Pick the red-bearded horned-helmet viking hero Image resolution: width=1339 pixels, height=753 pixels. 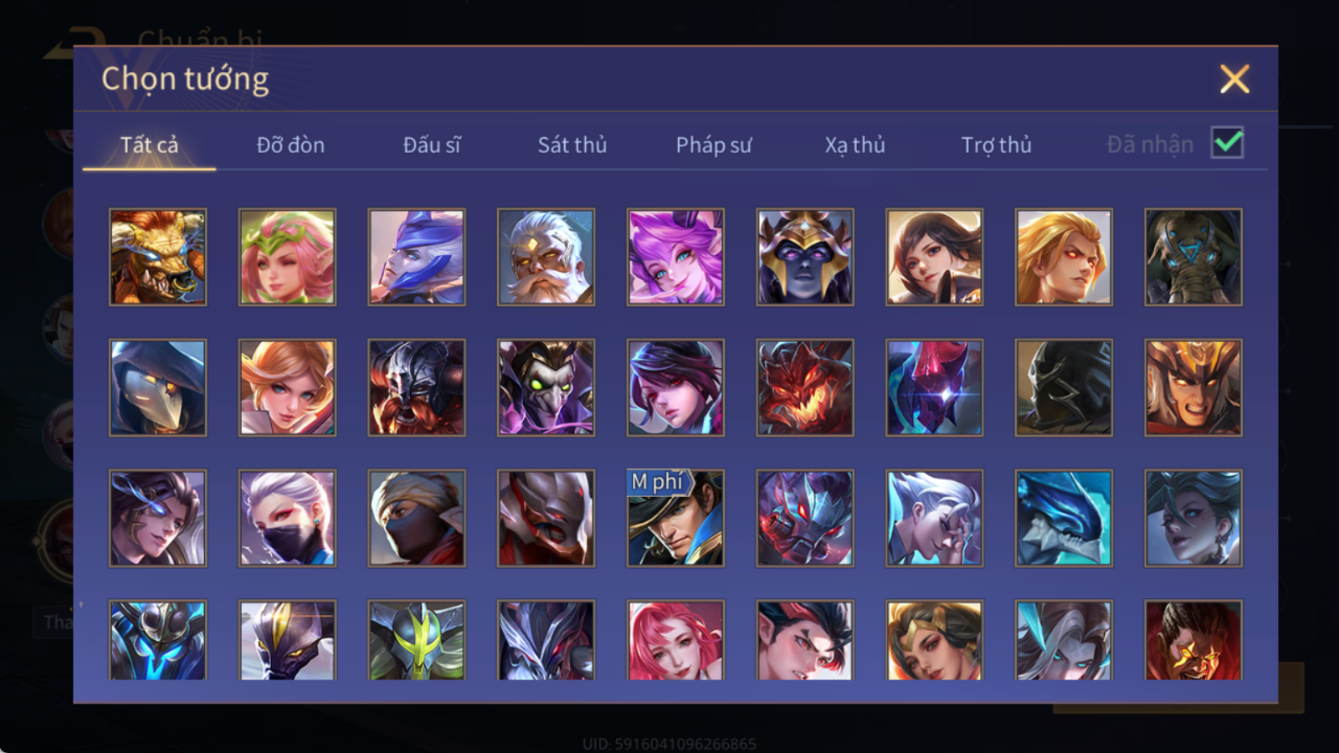(x=417, y=388)
